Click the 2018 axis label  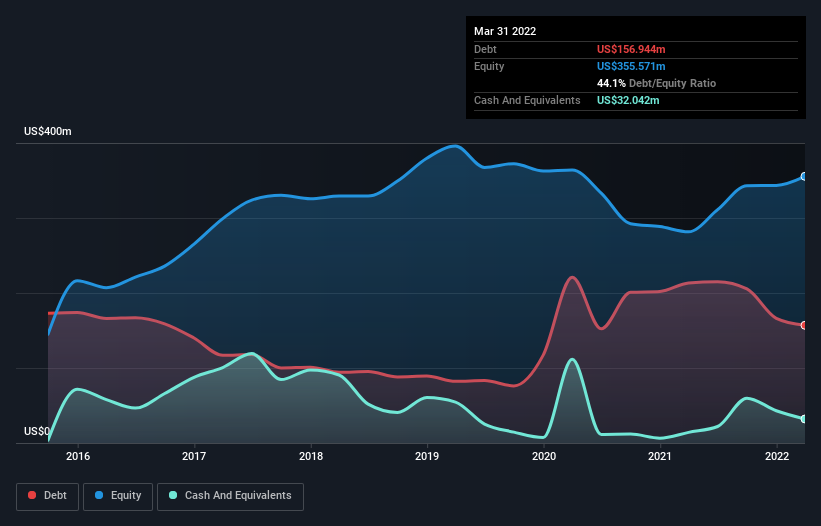click(311, 456)
